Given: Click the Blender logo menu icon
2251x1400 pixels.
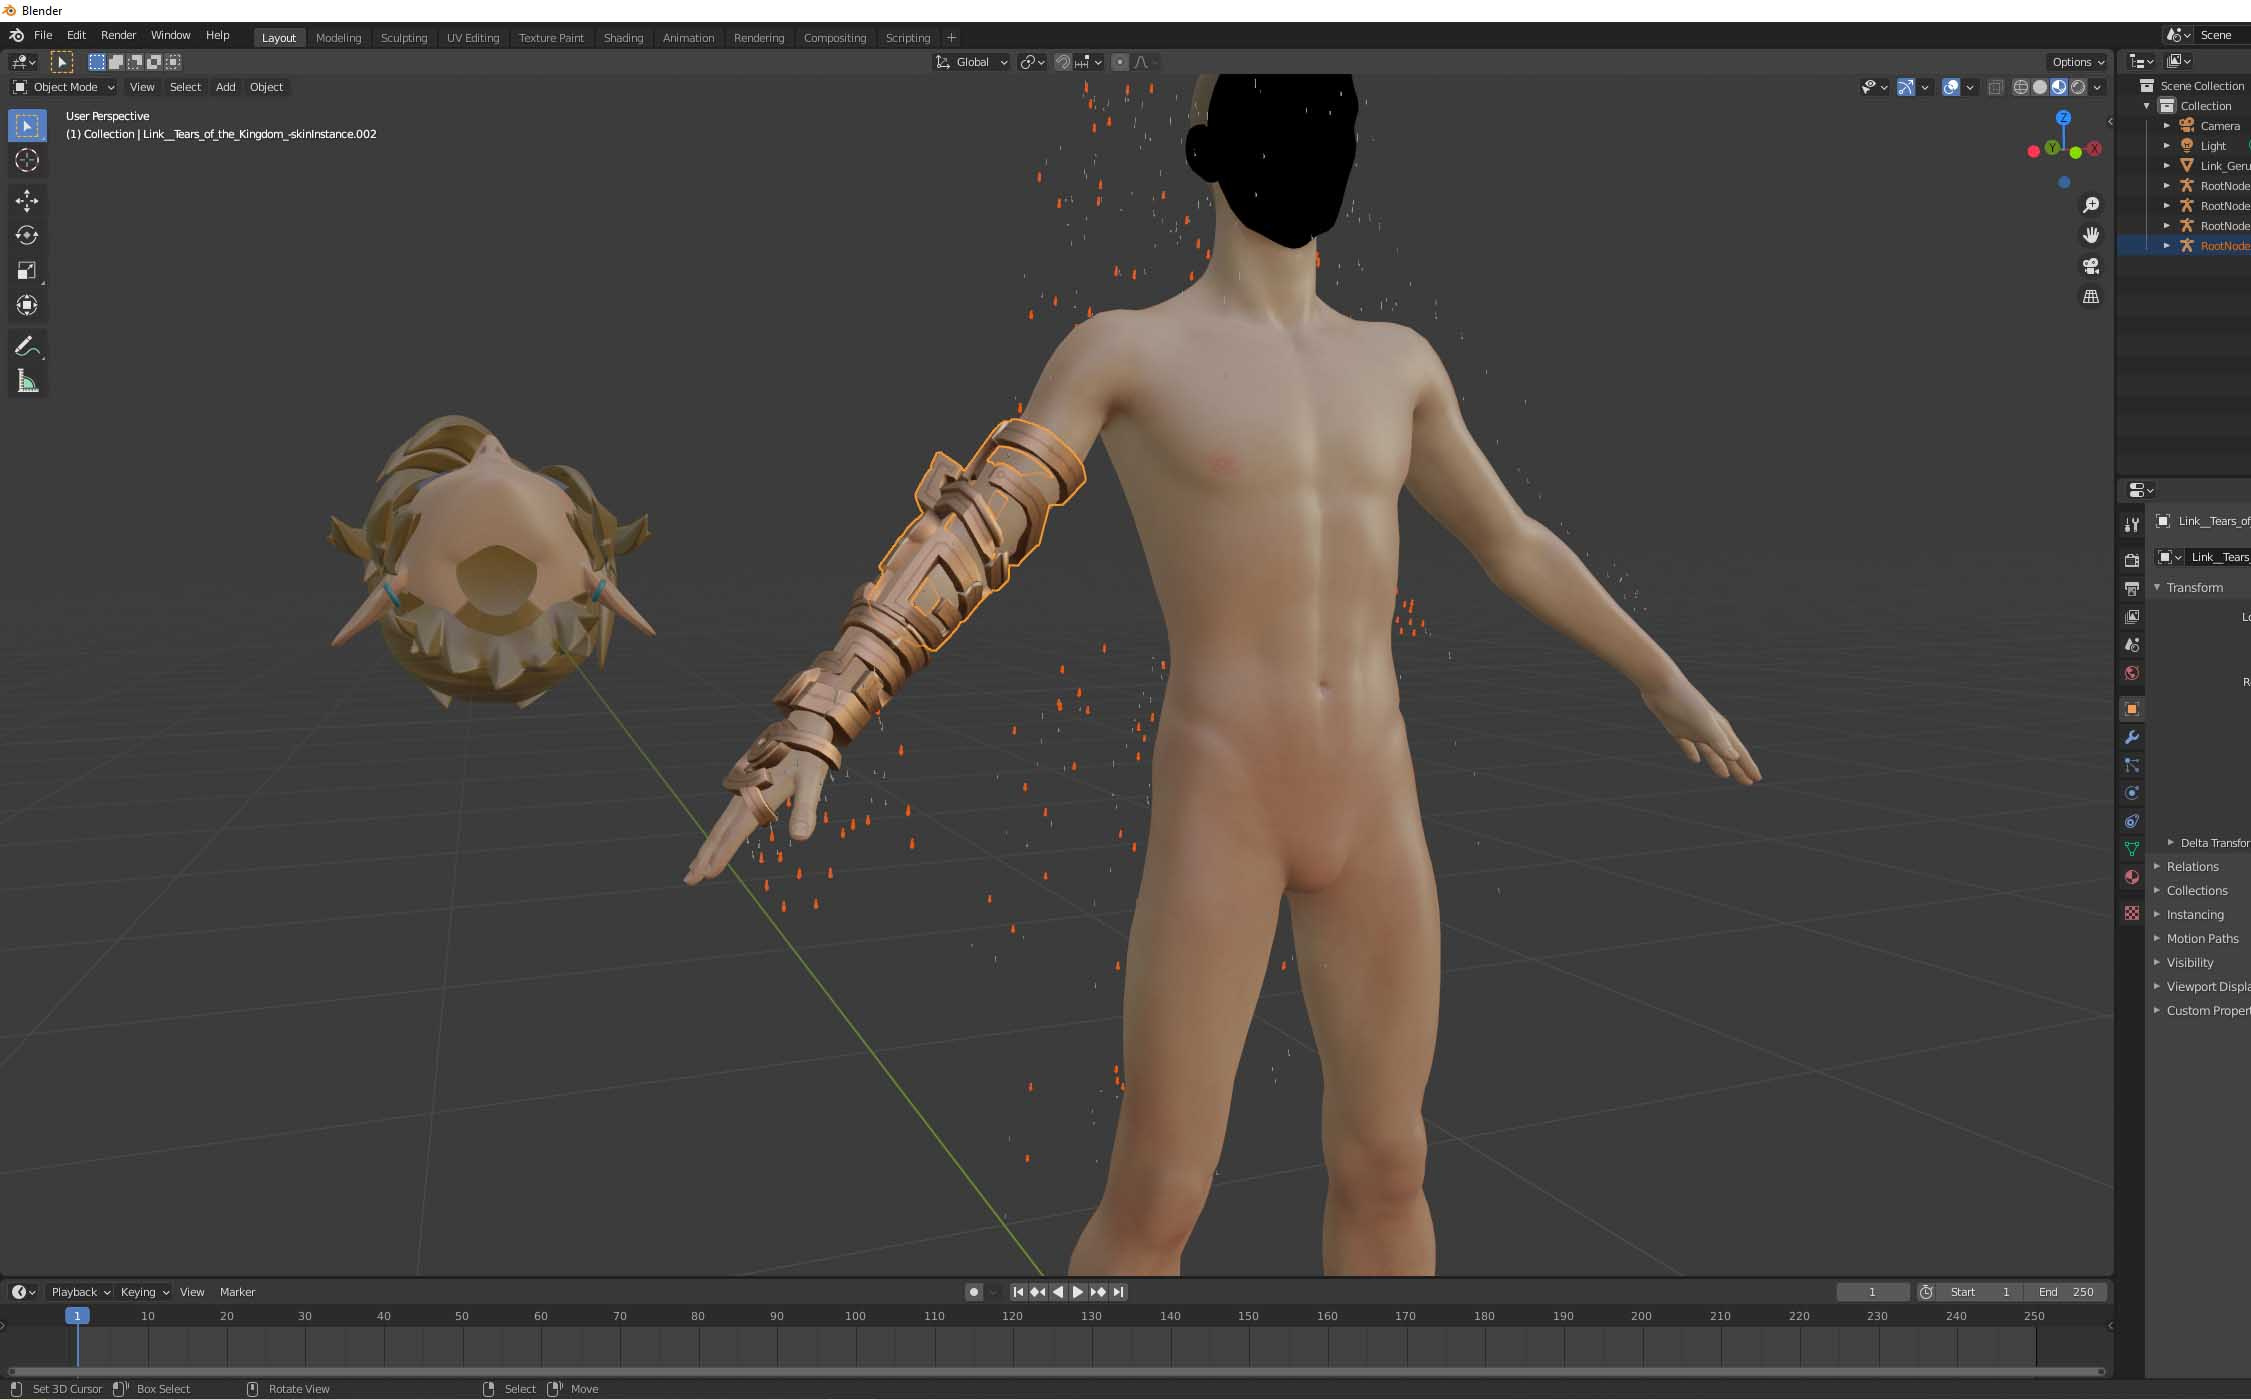Looking at the screenshot, I should click(x=17, y=35).
